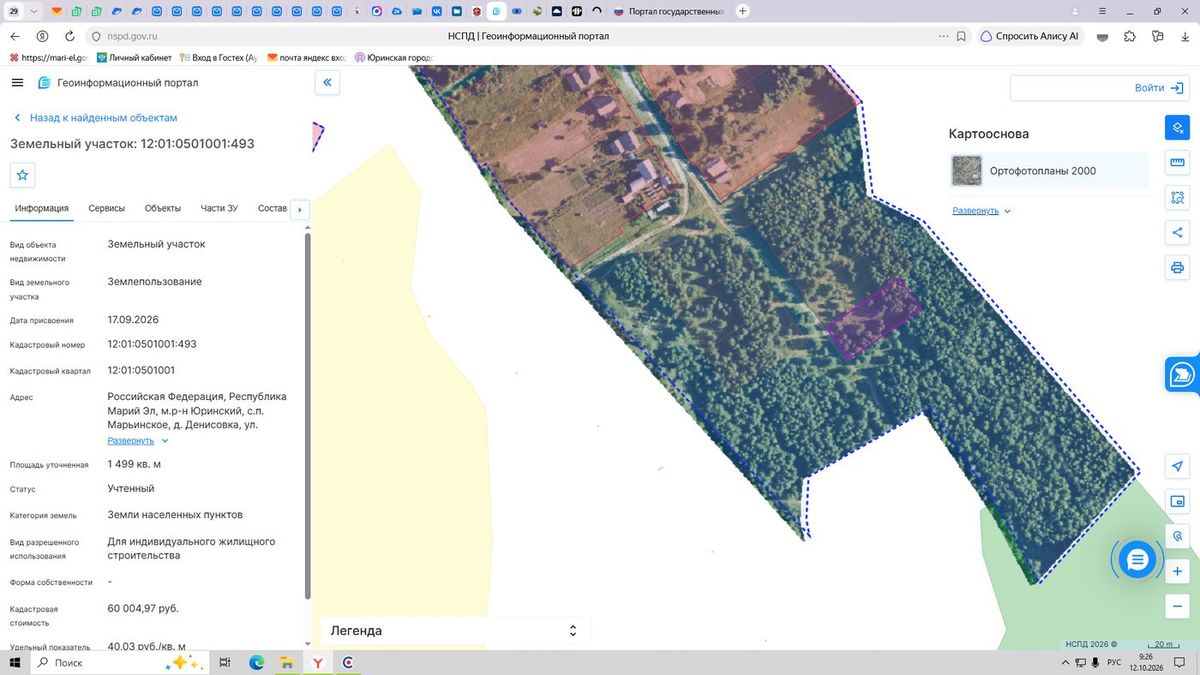Show more tabs with the right arrow
Image resolution: width=1200 pixels, height=675 pixels.
click(x=299, y=209)
